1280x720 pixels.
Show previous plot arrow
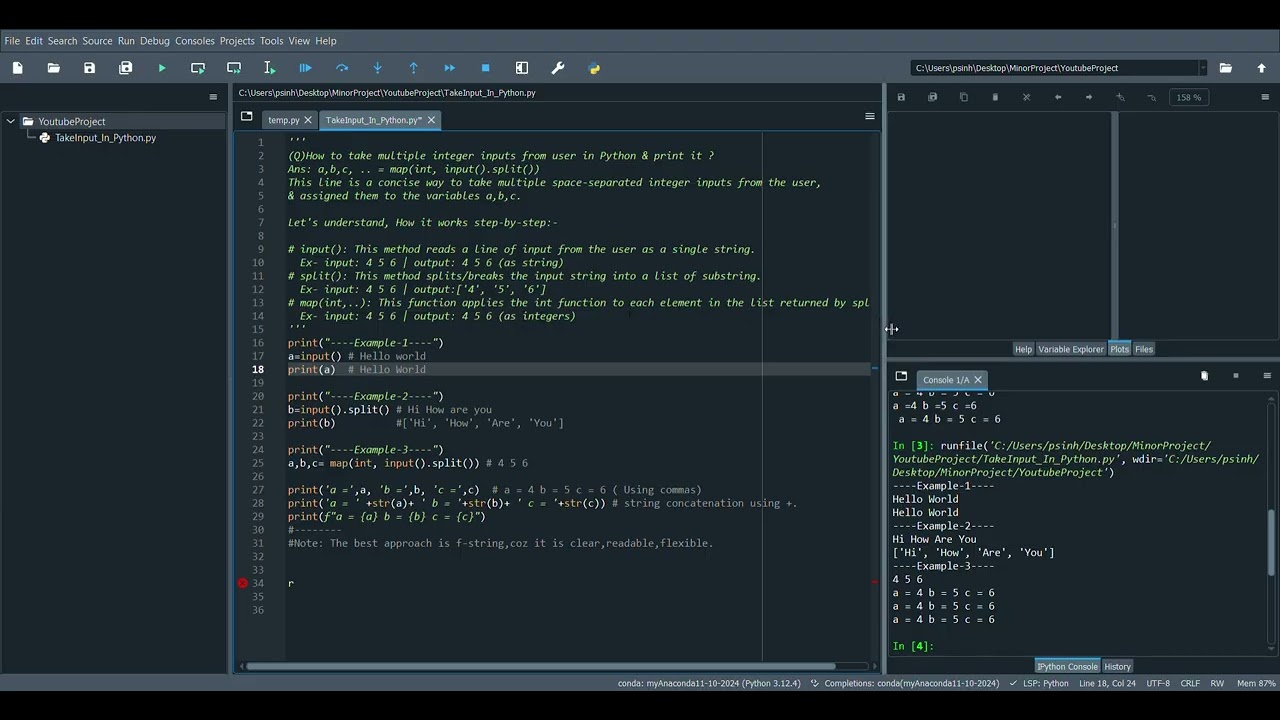tap(1058, 97)
